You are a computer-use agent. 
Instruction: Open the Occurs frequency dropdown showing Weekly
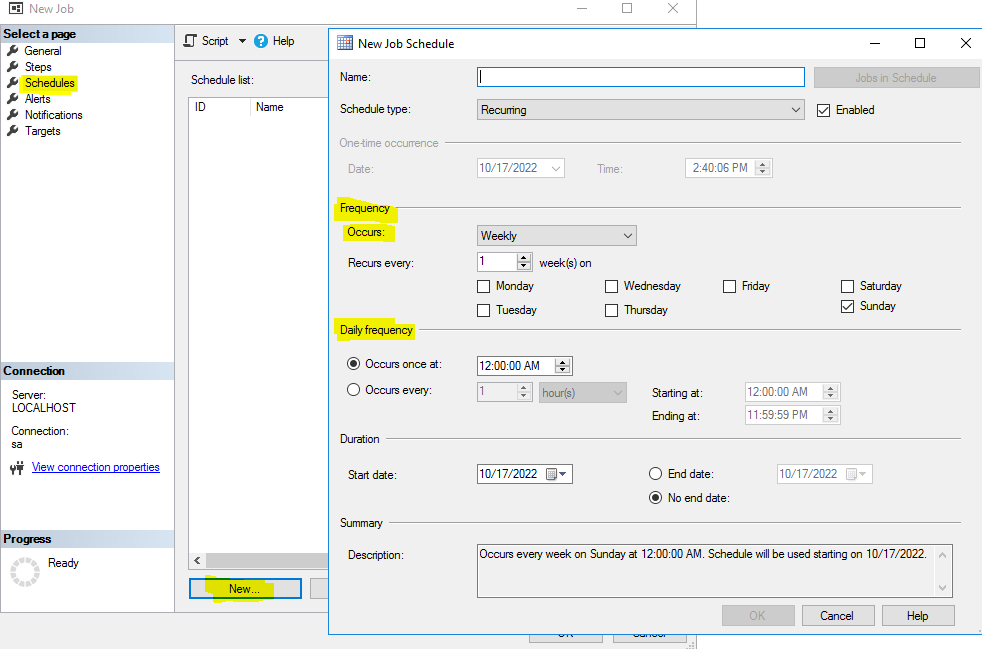coord(557,236)
